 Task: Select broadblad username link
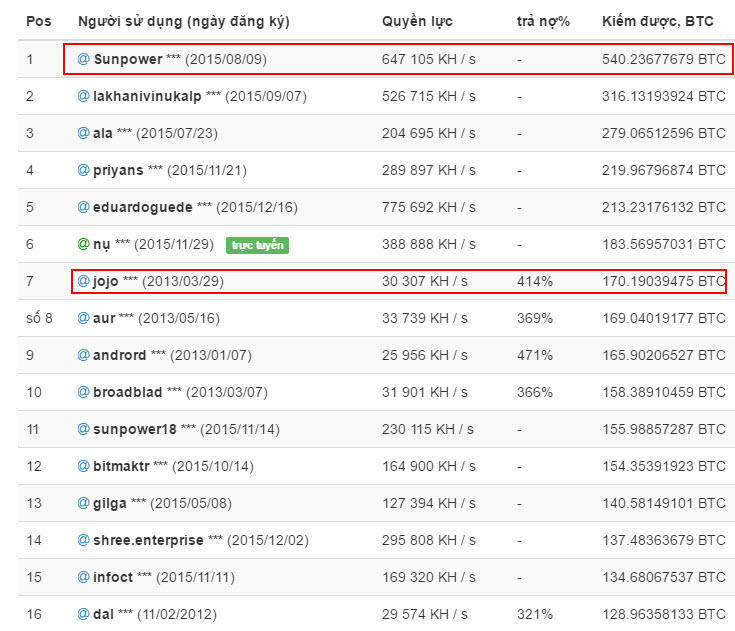128,392
